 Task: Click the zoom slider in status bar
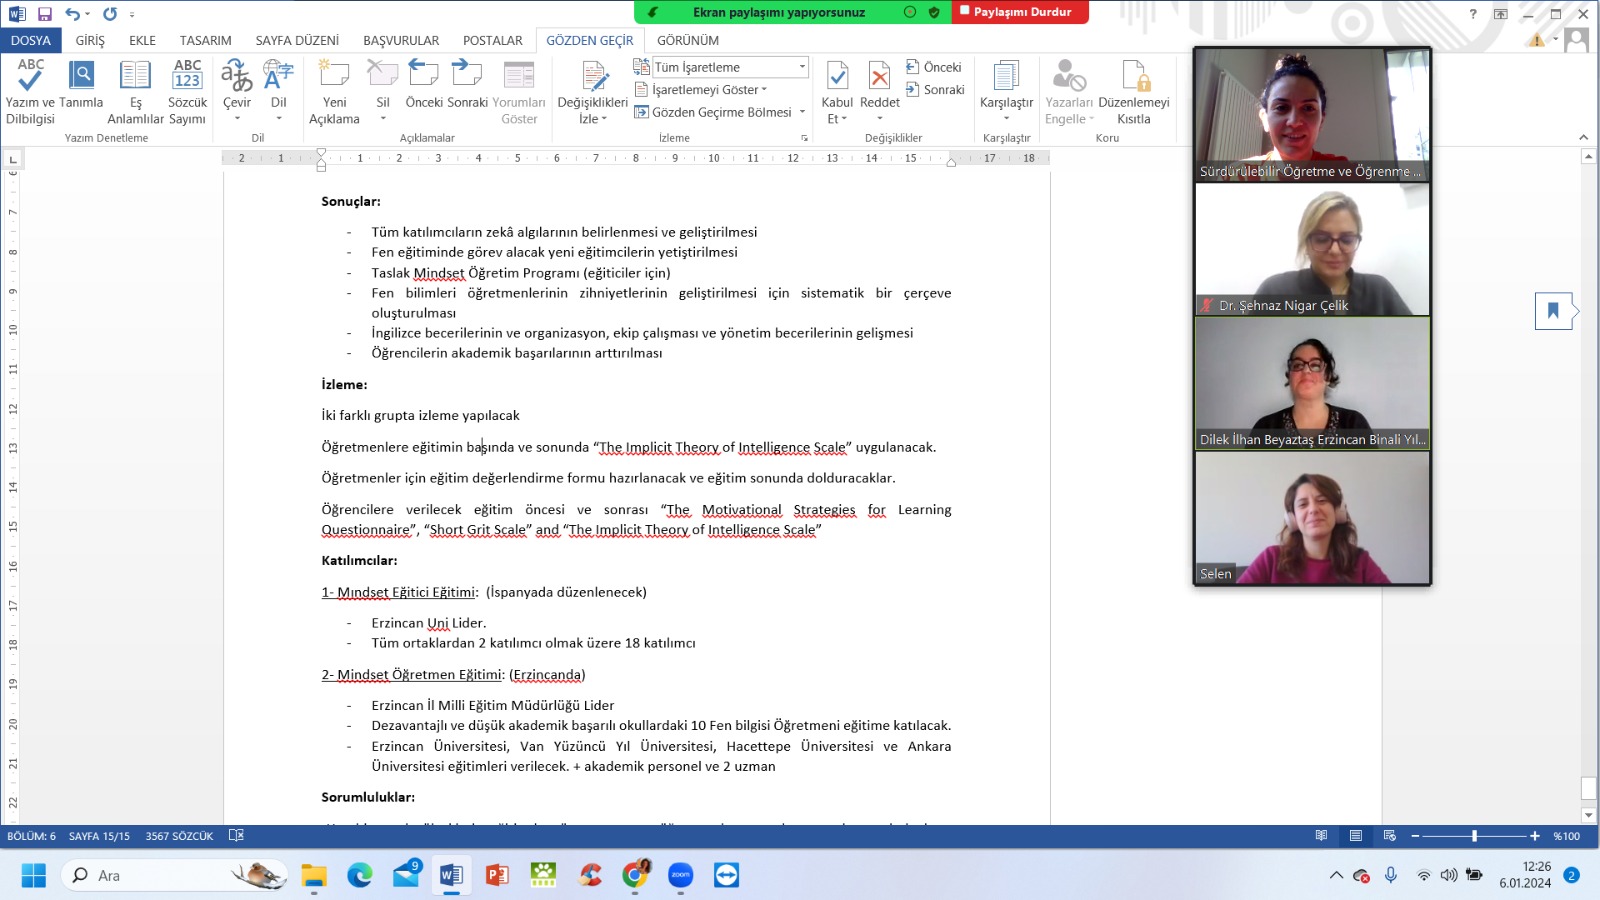(x=1474, y=836)
